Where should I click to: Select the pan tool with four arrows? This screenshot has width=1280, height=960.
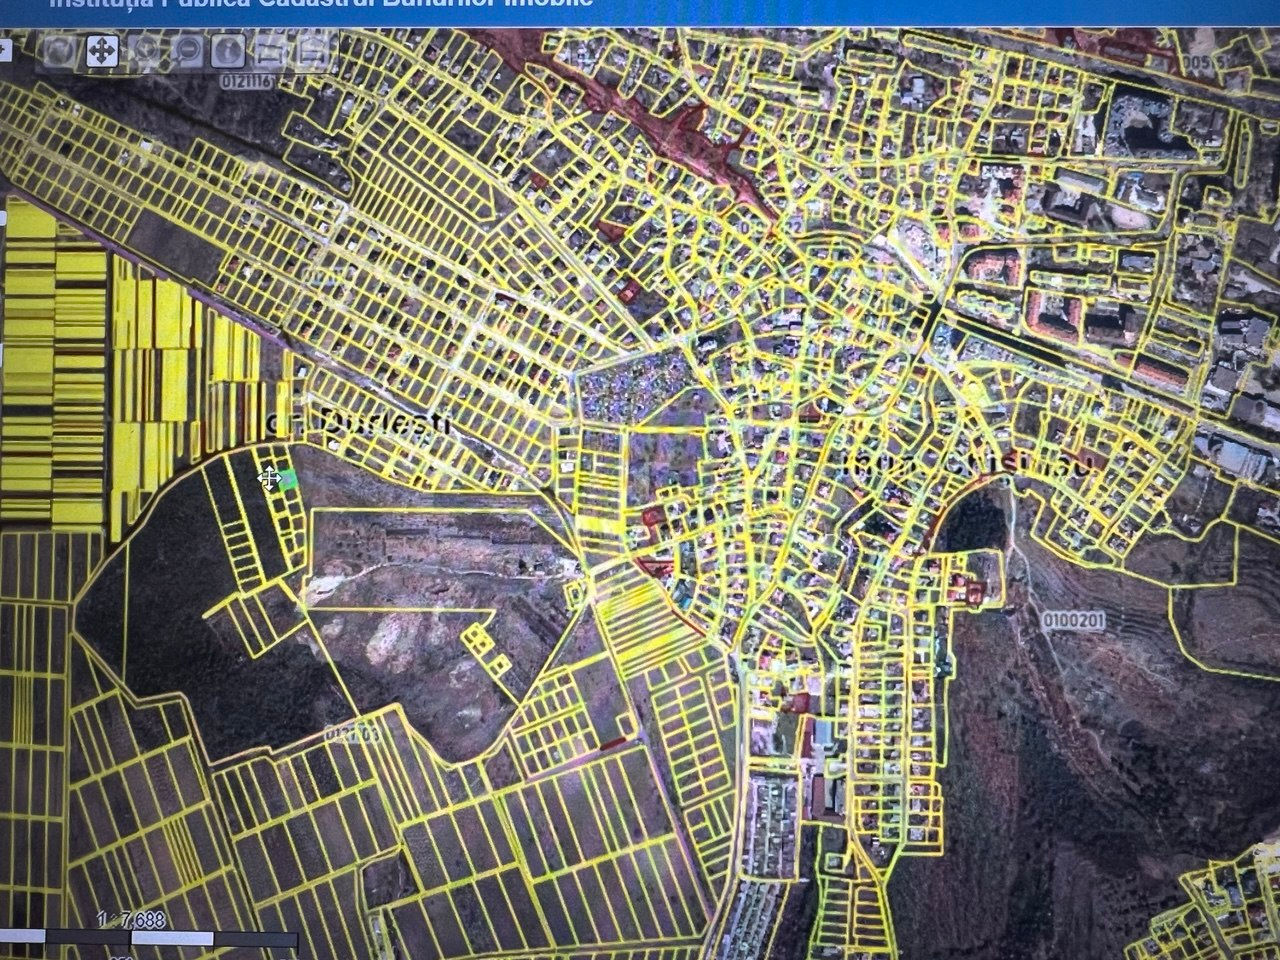[102, 49]
